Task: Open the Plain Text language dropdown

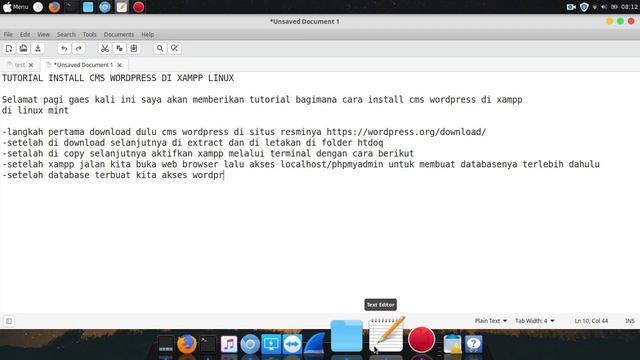Action: click(491, 321)
